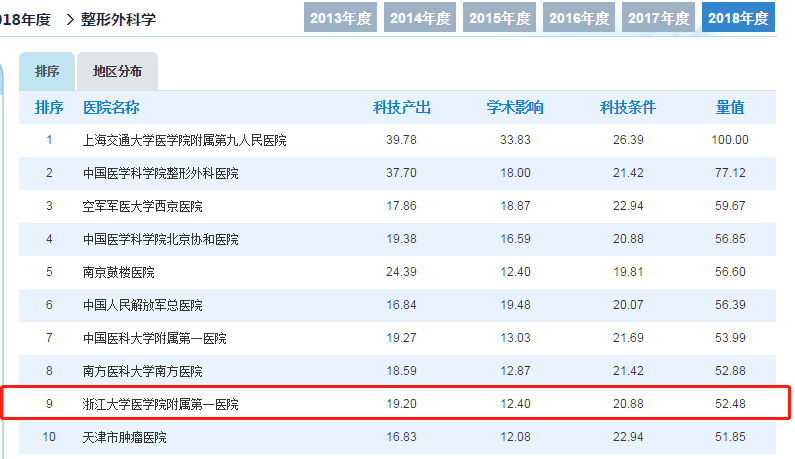
Task: Open the 地区分布 regional distribution tab
Action: [117, 72]
